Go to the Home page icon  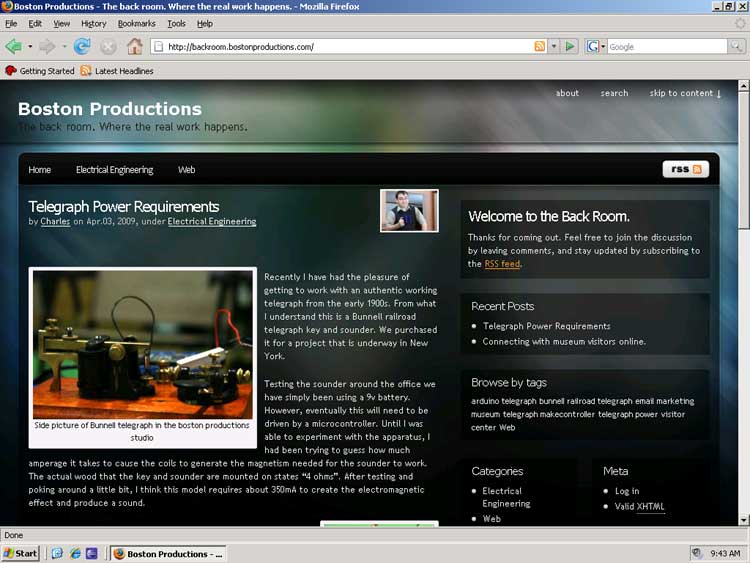[x=134, y=46]
